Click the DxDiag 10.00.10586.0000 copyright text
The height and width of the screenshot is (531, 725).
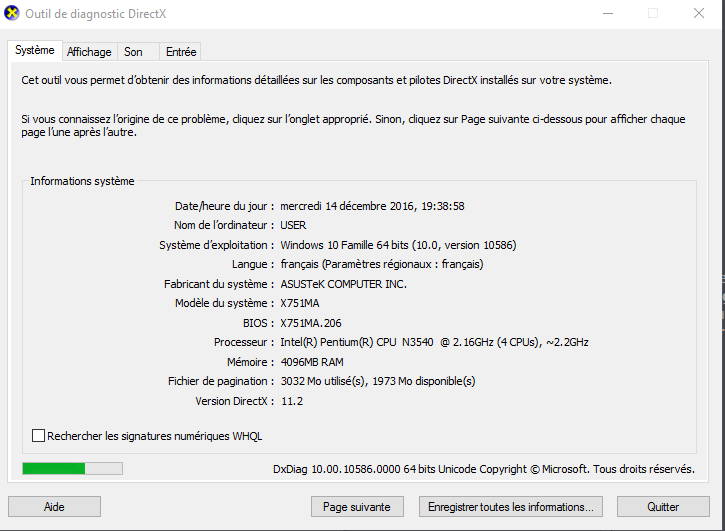pyautogui.click(x=484, y=469)
